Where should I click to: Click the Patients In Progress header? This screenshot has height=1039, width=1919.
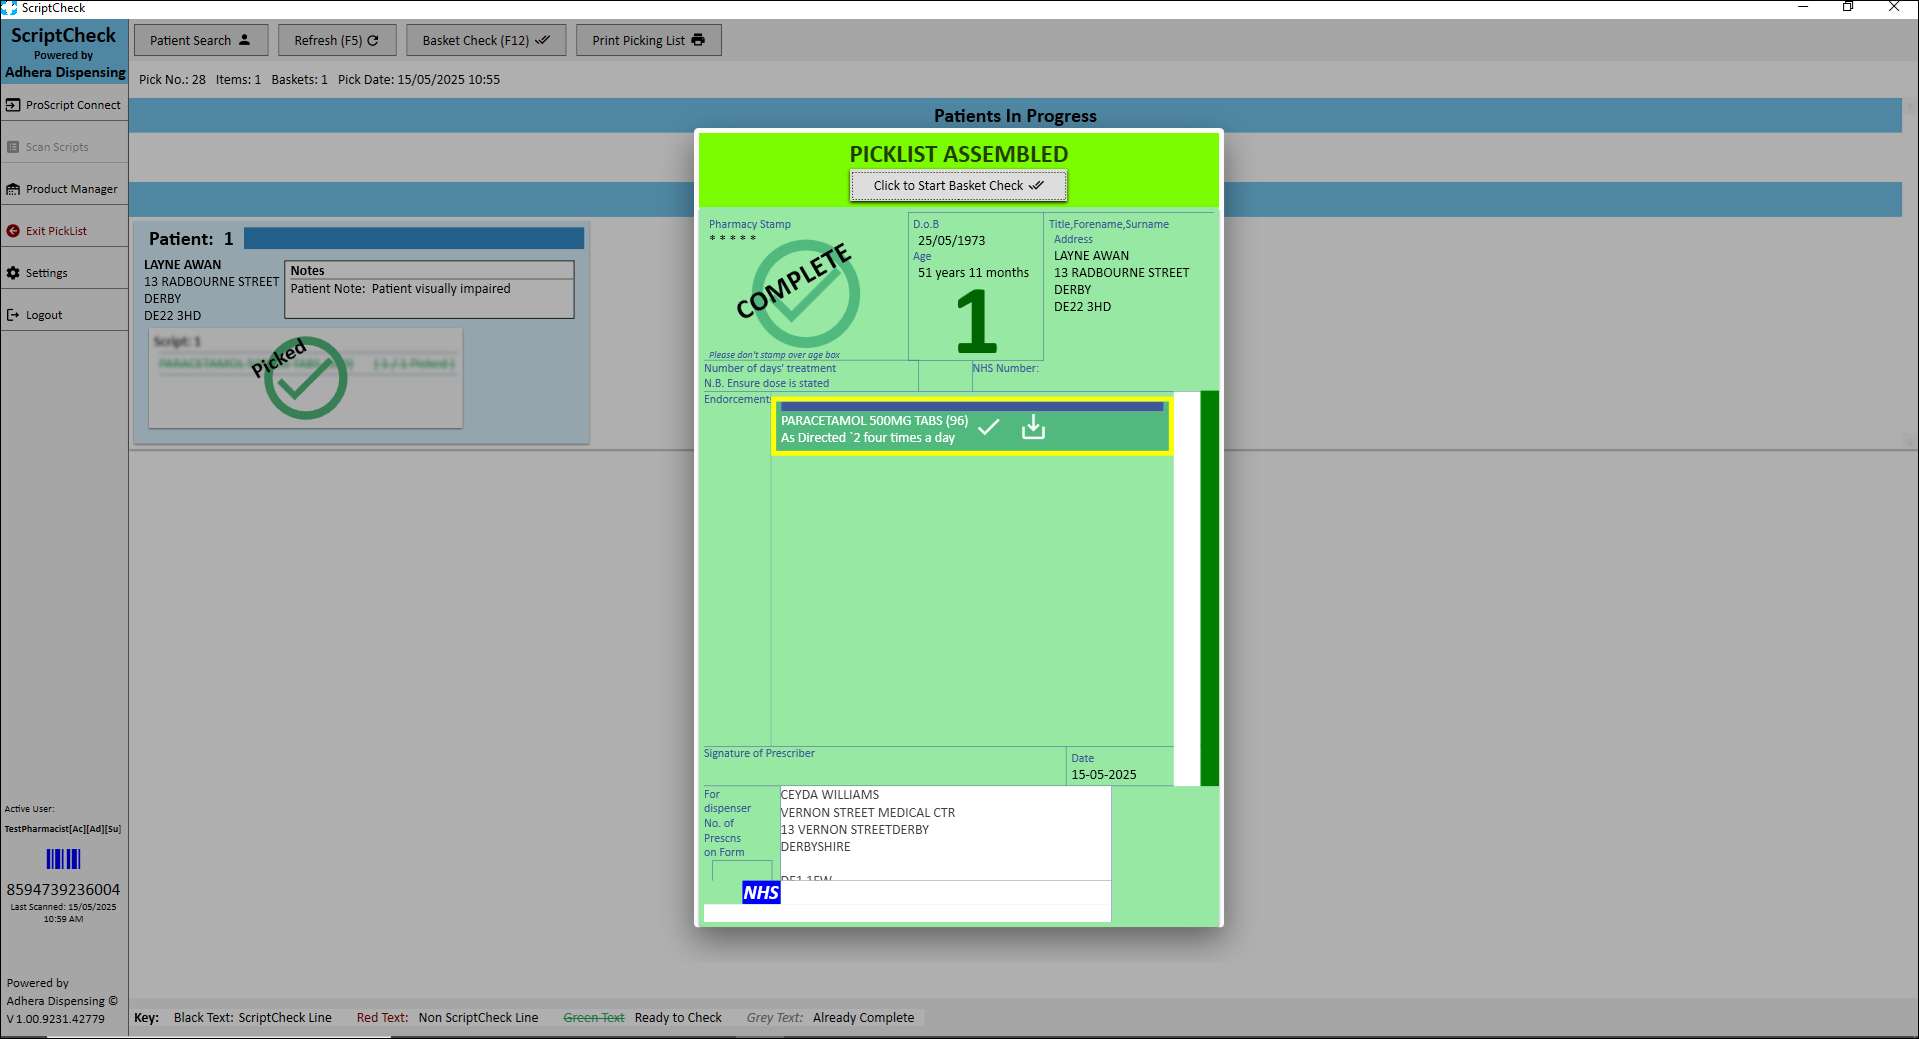coord(1015,116)
